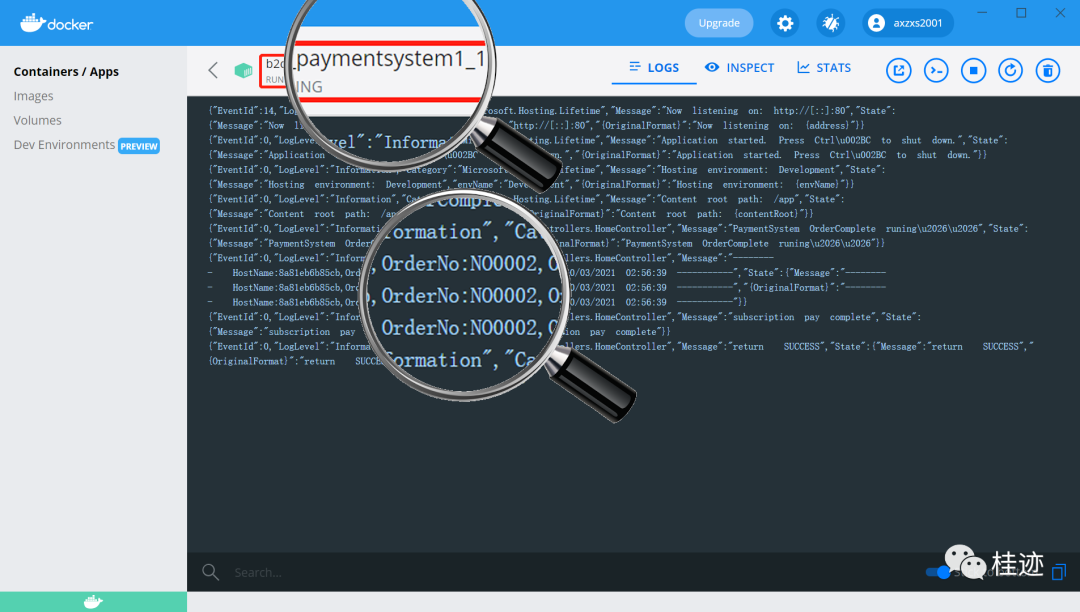1080x612 pixels.
Task: Click the Docker whale icon in footer
Action: [x=93, y=602]
